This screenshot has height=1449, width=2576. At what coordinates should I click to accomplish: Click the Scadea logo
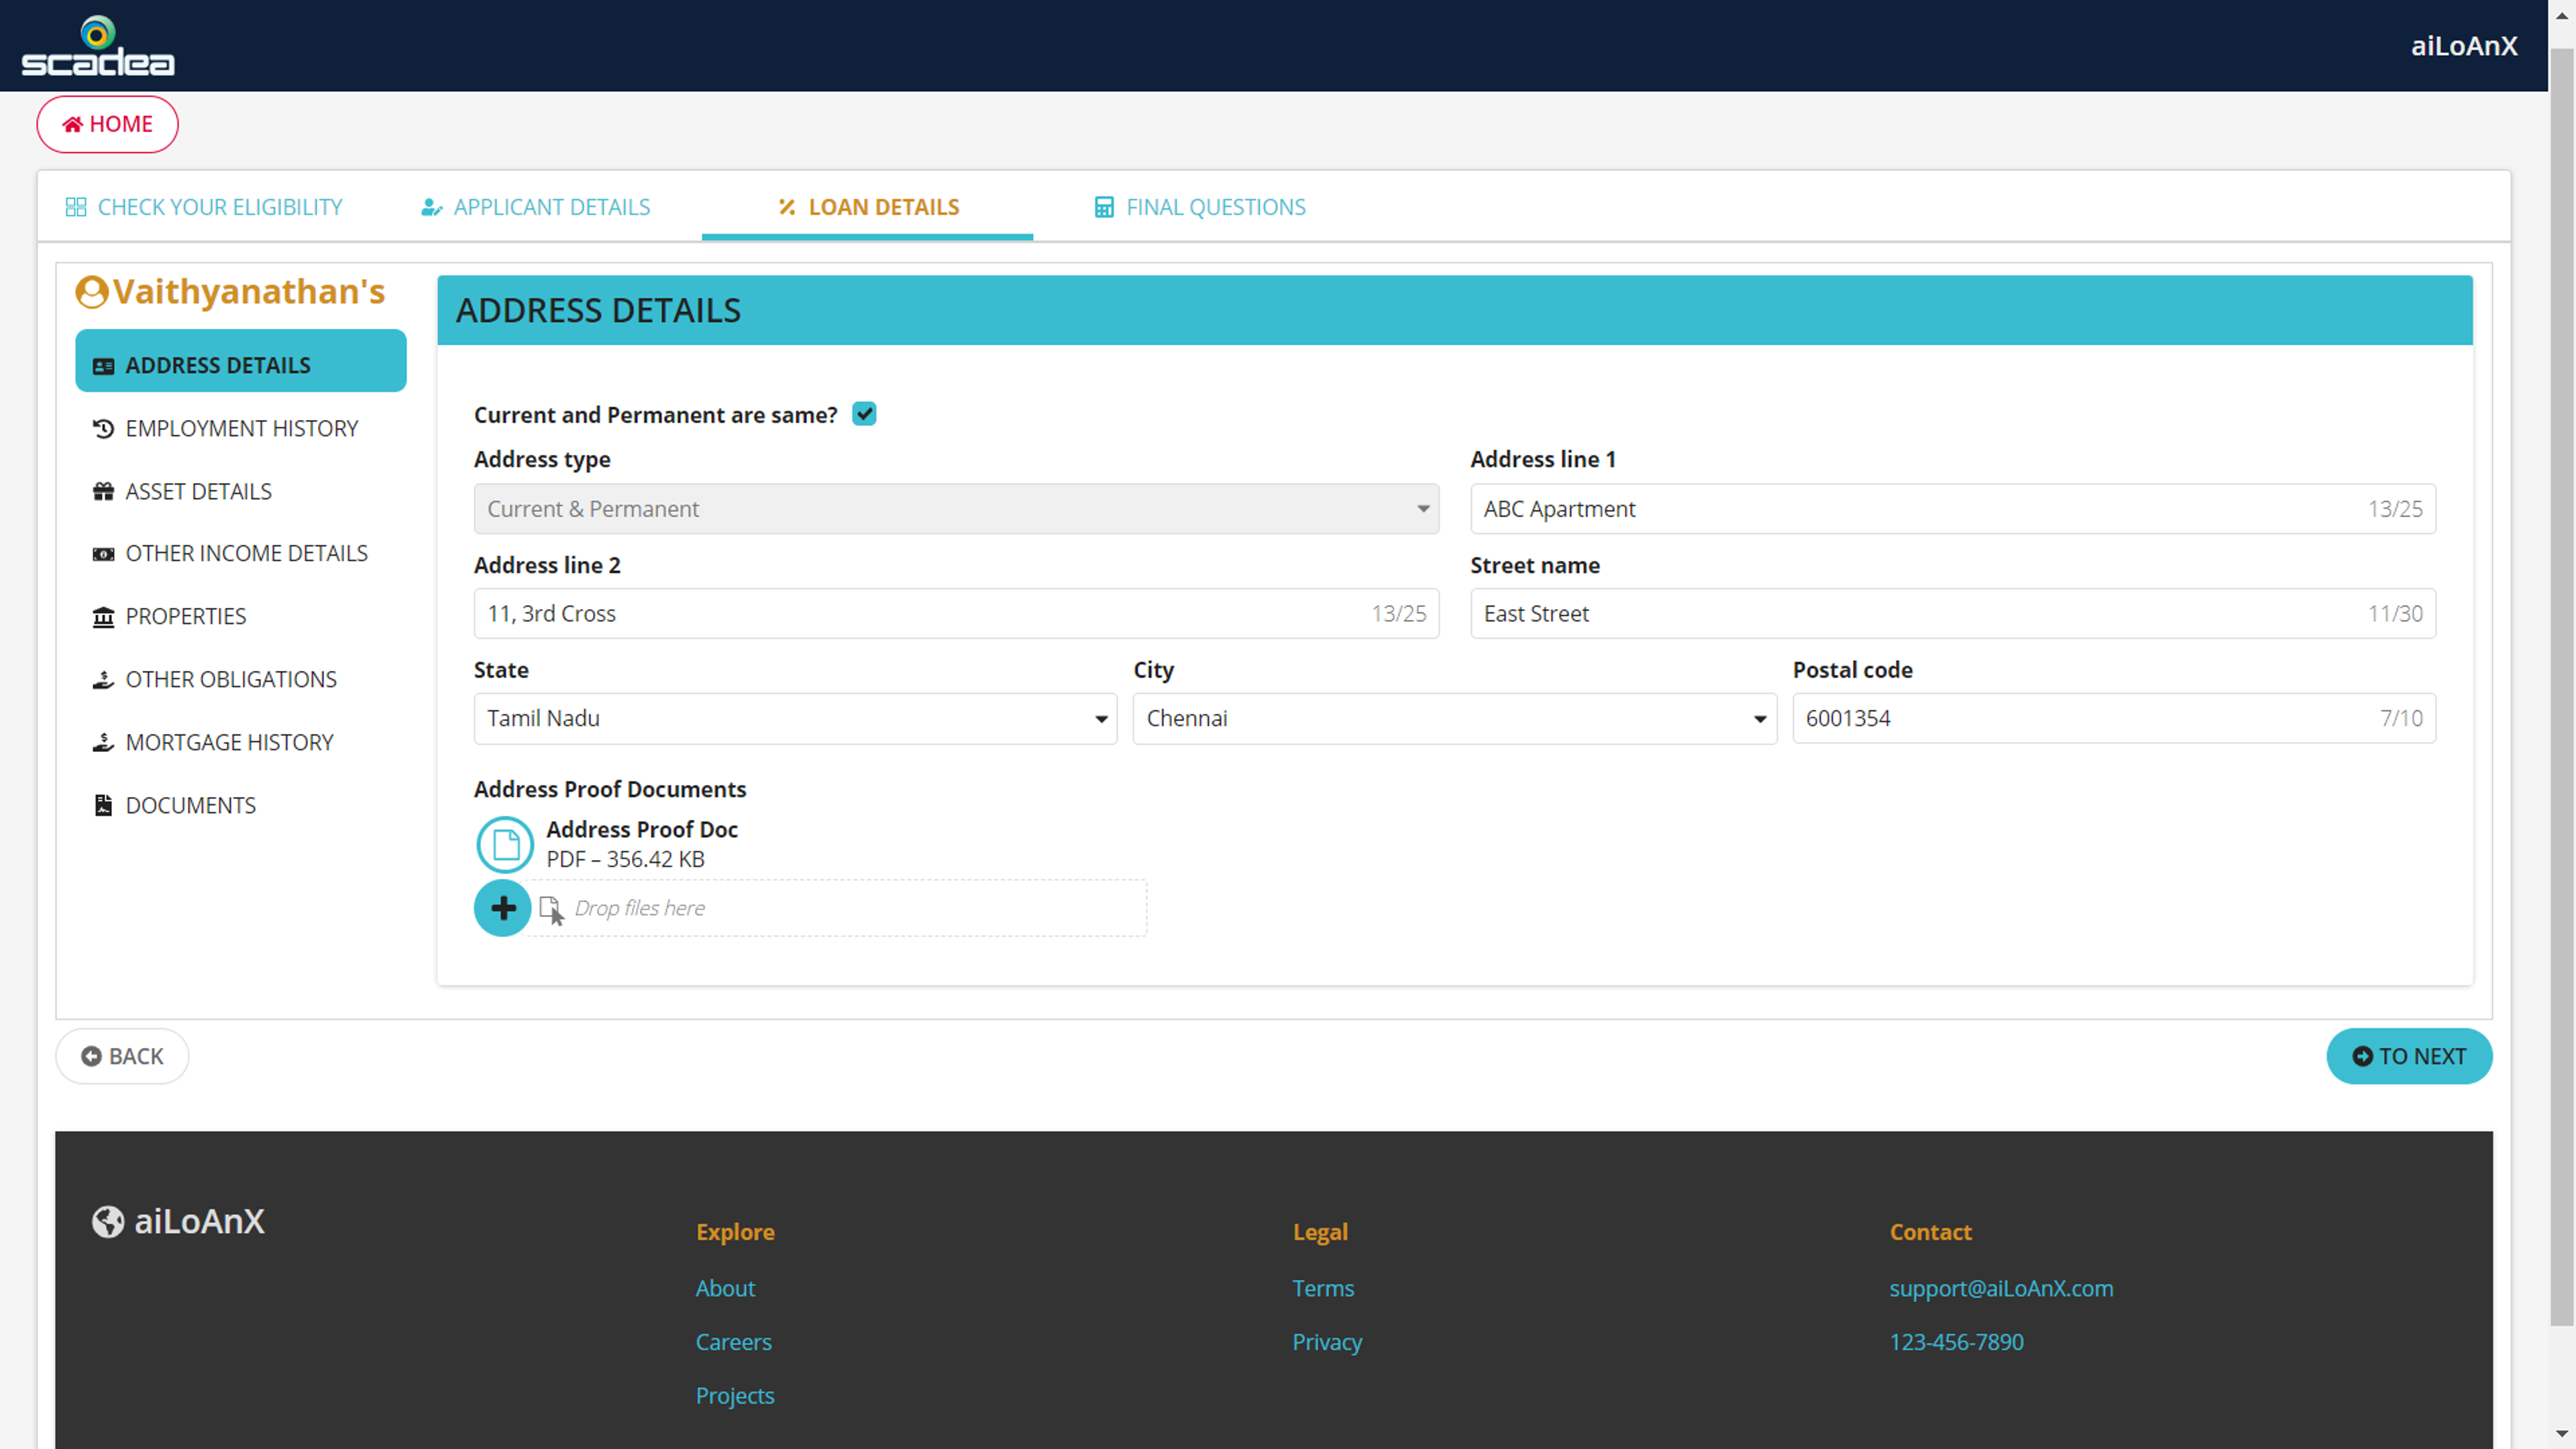pyautogui.click(x=98, y=46)
